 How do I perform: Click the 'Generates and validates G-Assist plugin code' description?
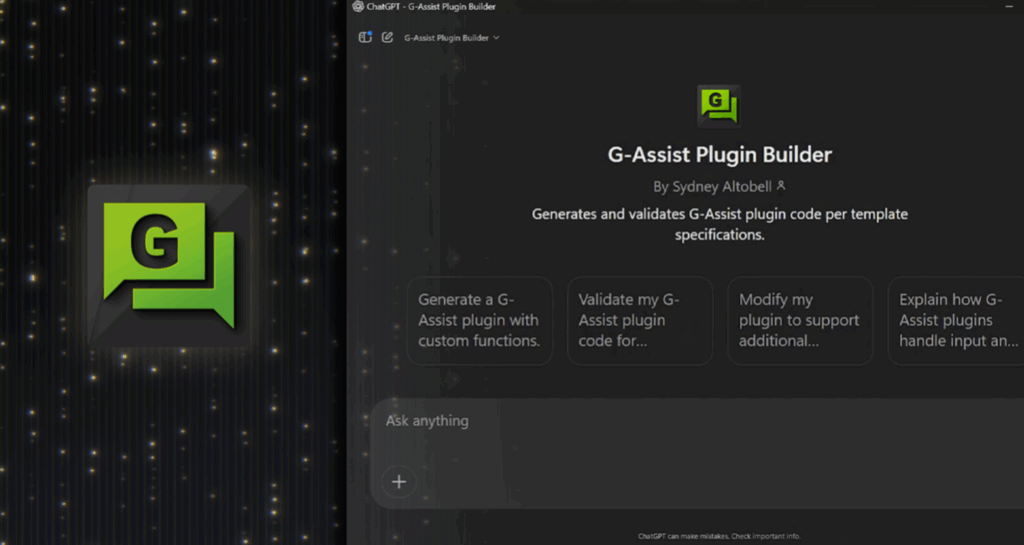click(x=720, y=224)
